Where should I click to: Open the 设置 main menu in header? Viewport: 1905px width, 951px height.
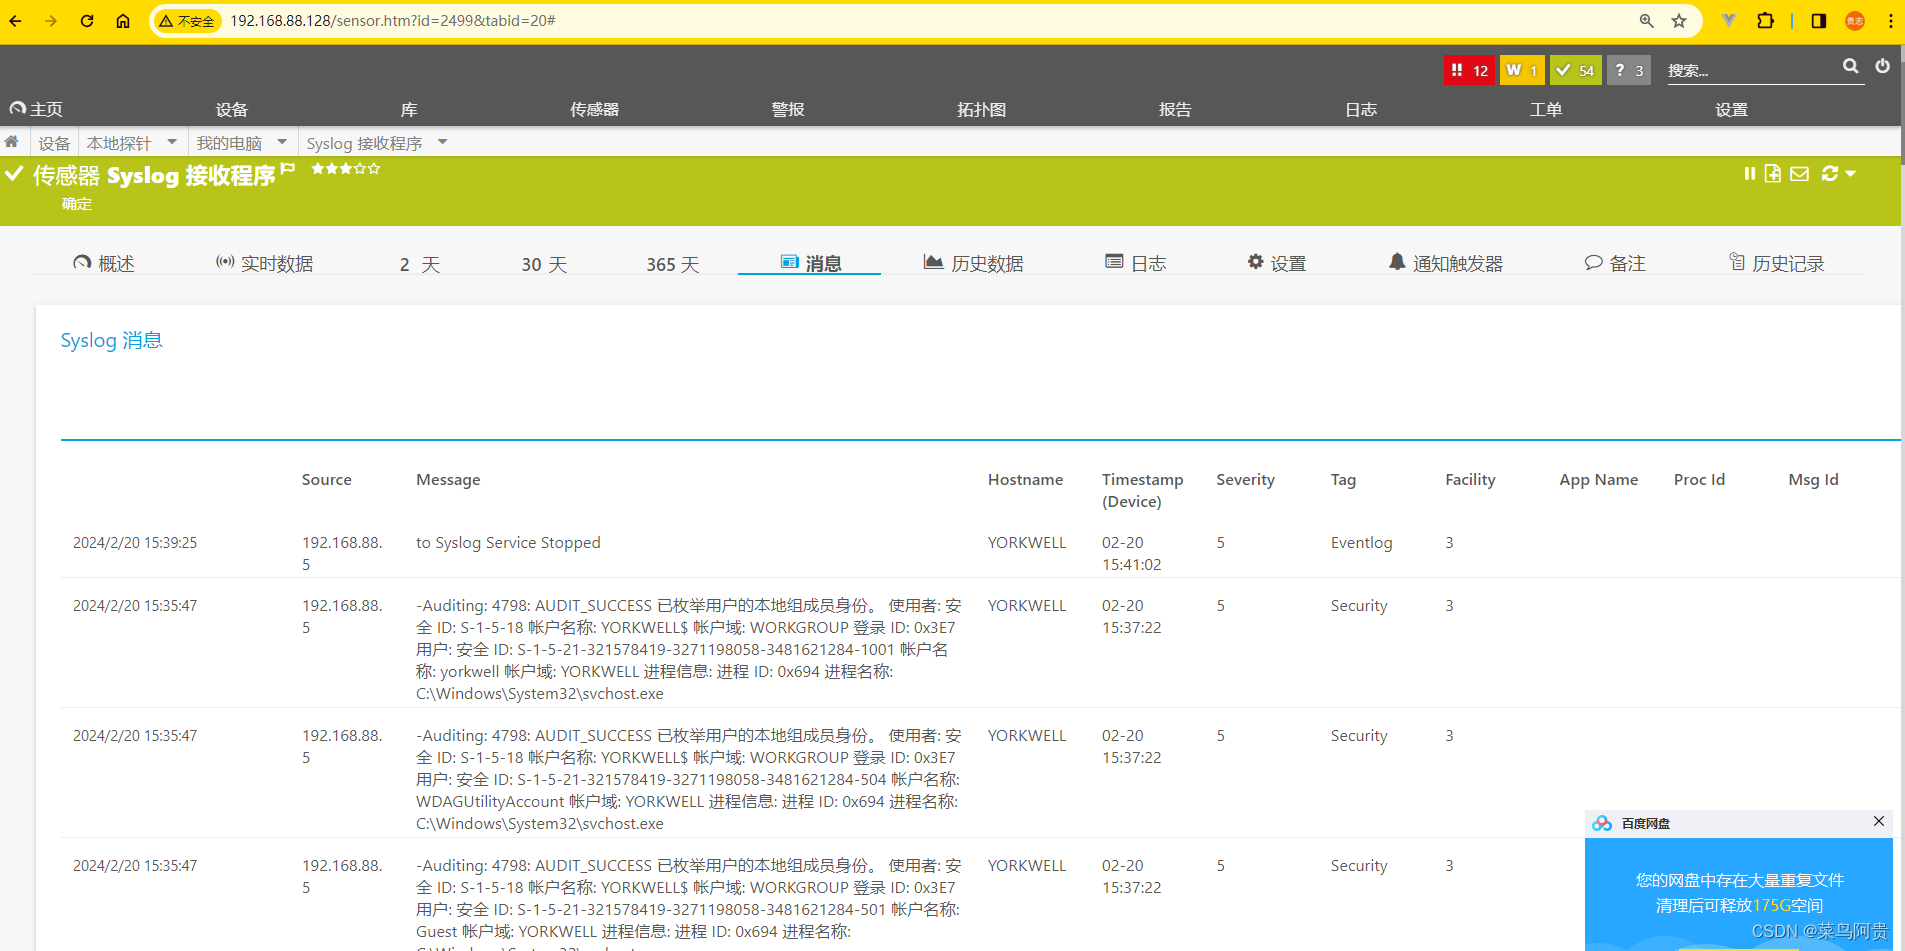(x=1732, y=110)
